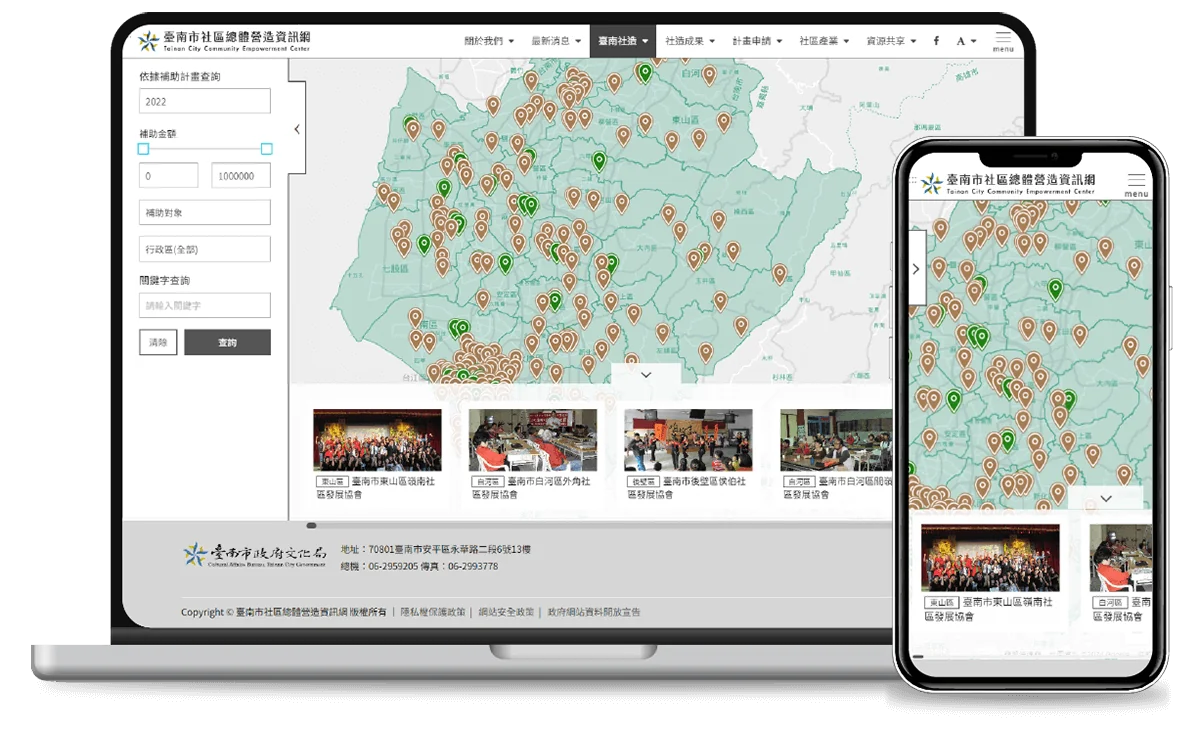Open the 資源共享 menu
This screenshot has height=732, width=1199.
tap(891, 41)
